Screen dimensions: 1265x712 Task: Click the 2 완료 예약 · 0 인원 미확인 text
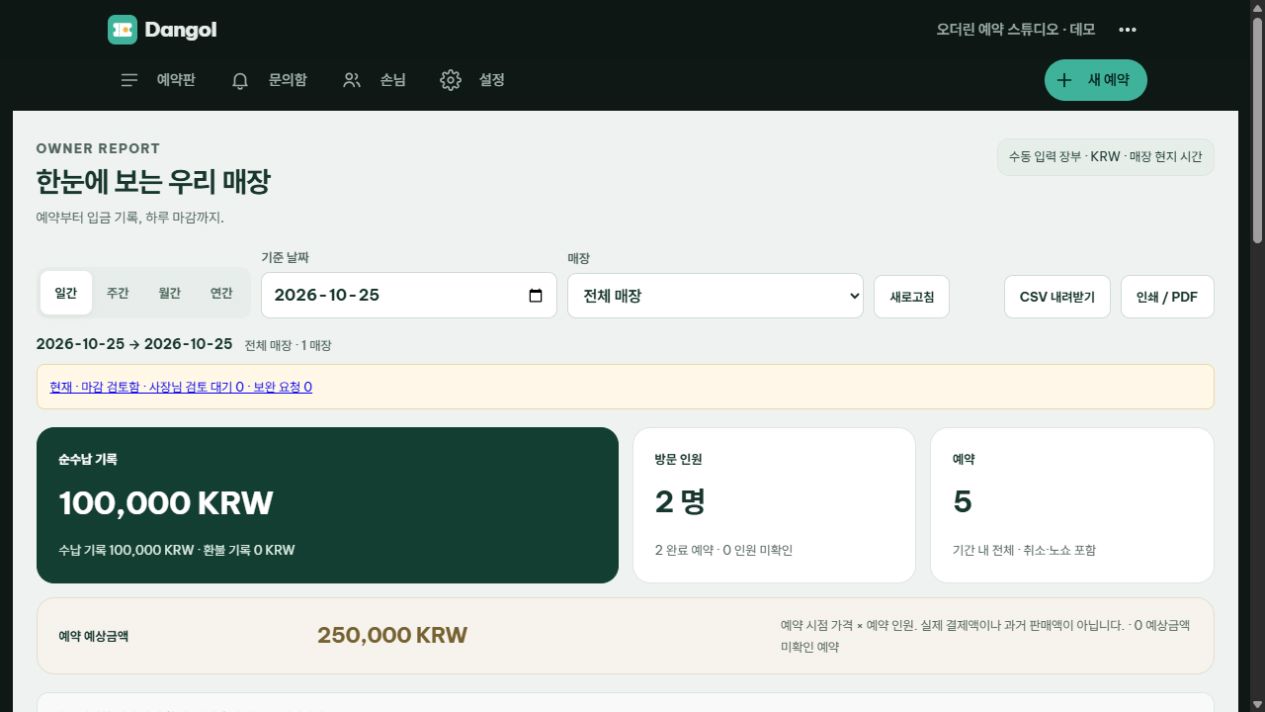(x=724, y=550)
